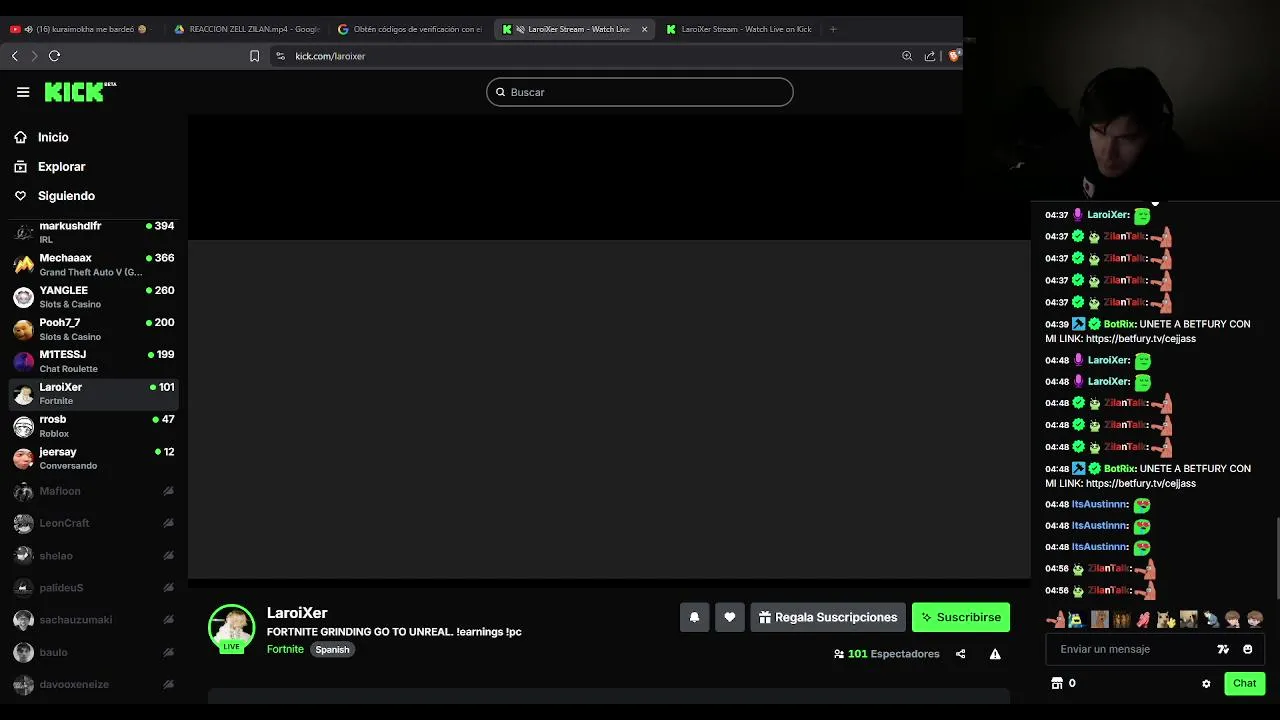Viewport: 1280px width, 720px height.
Task: Open jeersay Conversando channel in sidebar
Action: pos(94,458)
